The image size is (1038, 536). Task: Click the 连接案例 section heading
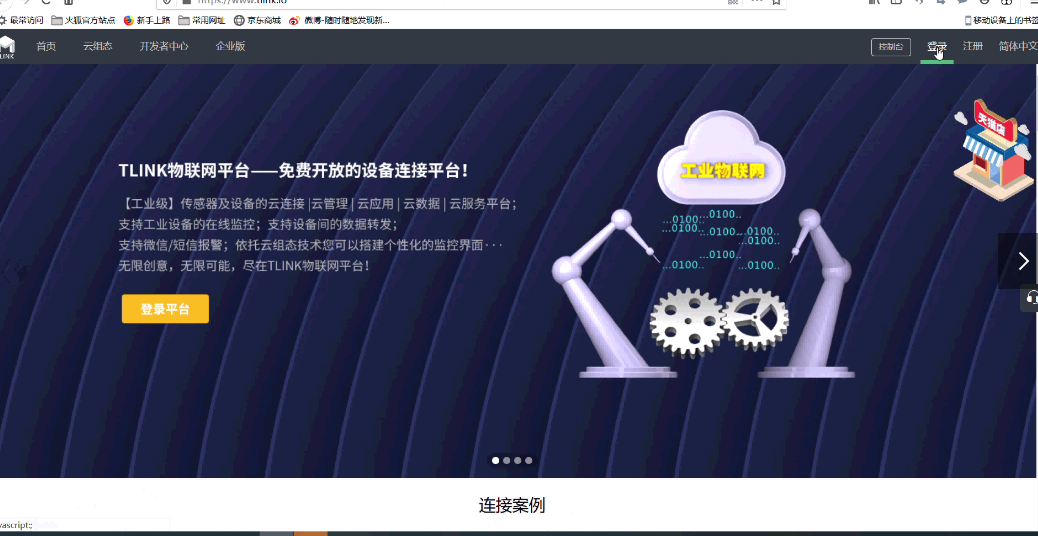[512, 506]
